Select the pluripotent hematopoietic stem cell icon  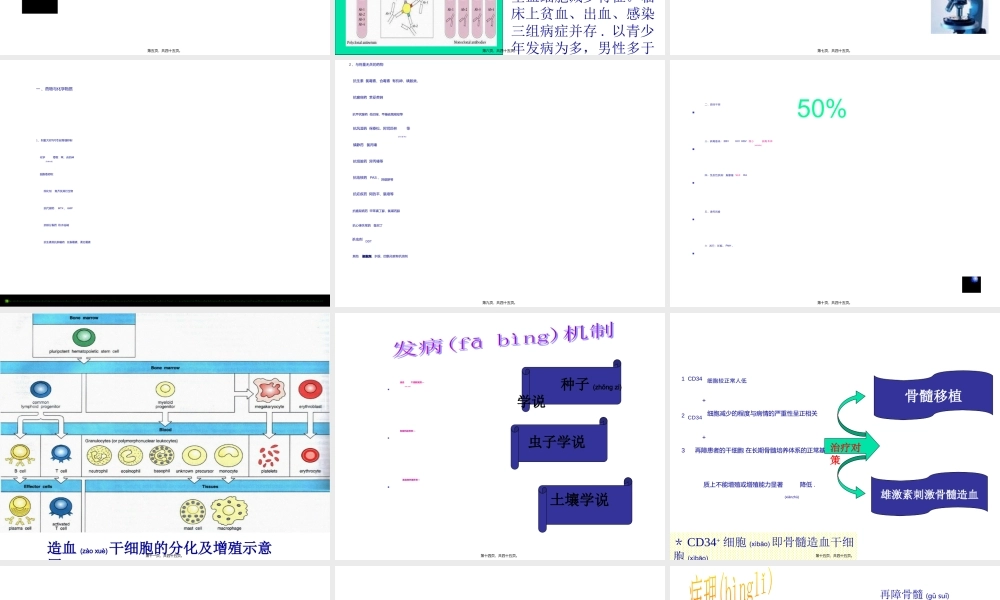pyautogui.click(x=85, y=338)
